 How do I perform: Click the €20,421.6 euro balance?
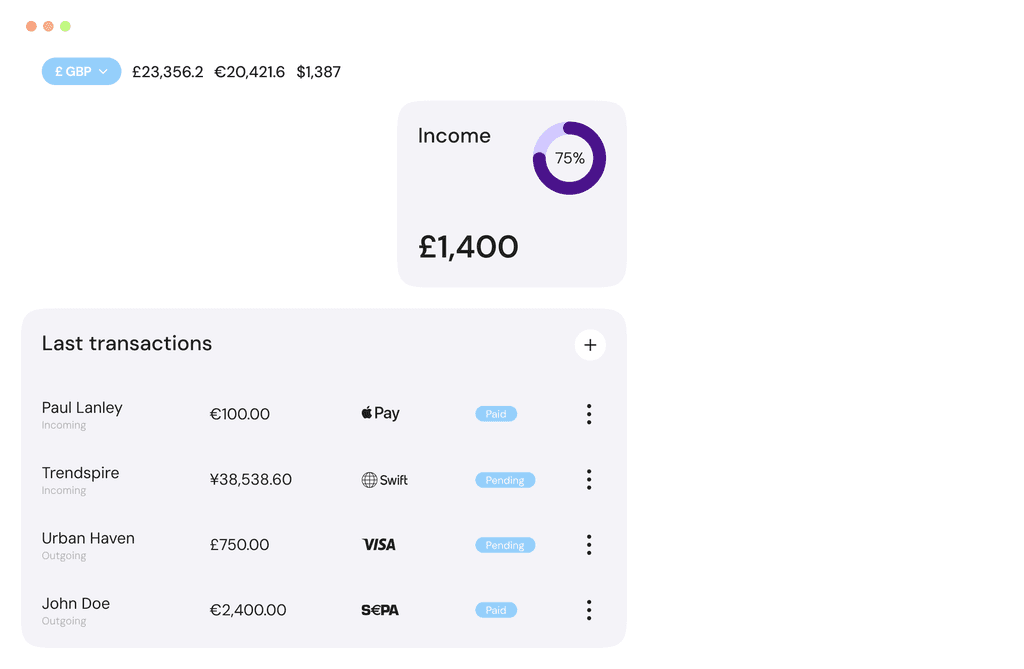pos(249,71)
